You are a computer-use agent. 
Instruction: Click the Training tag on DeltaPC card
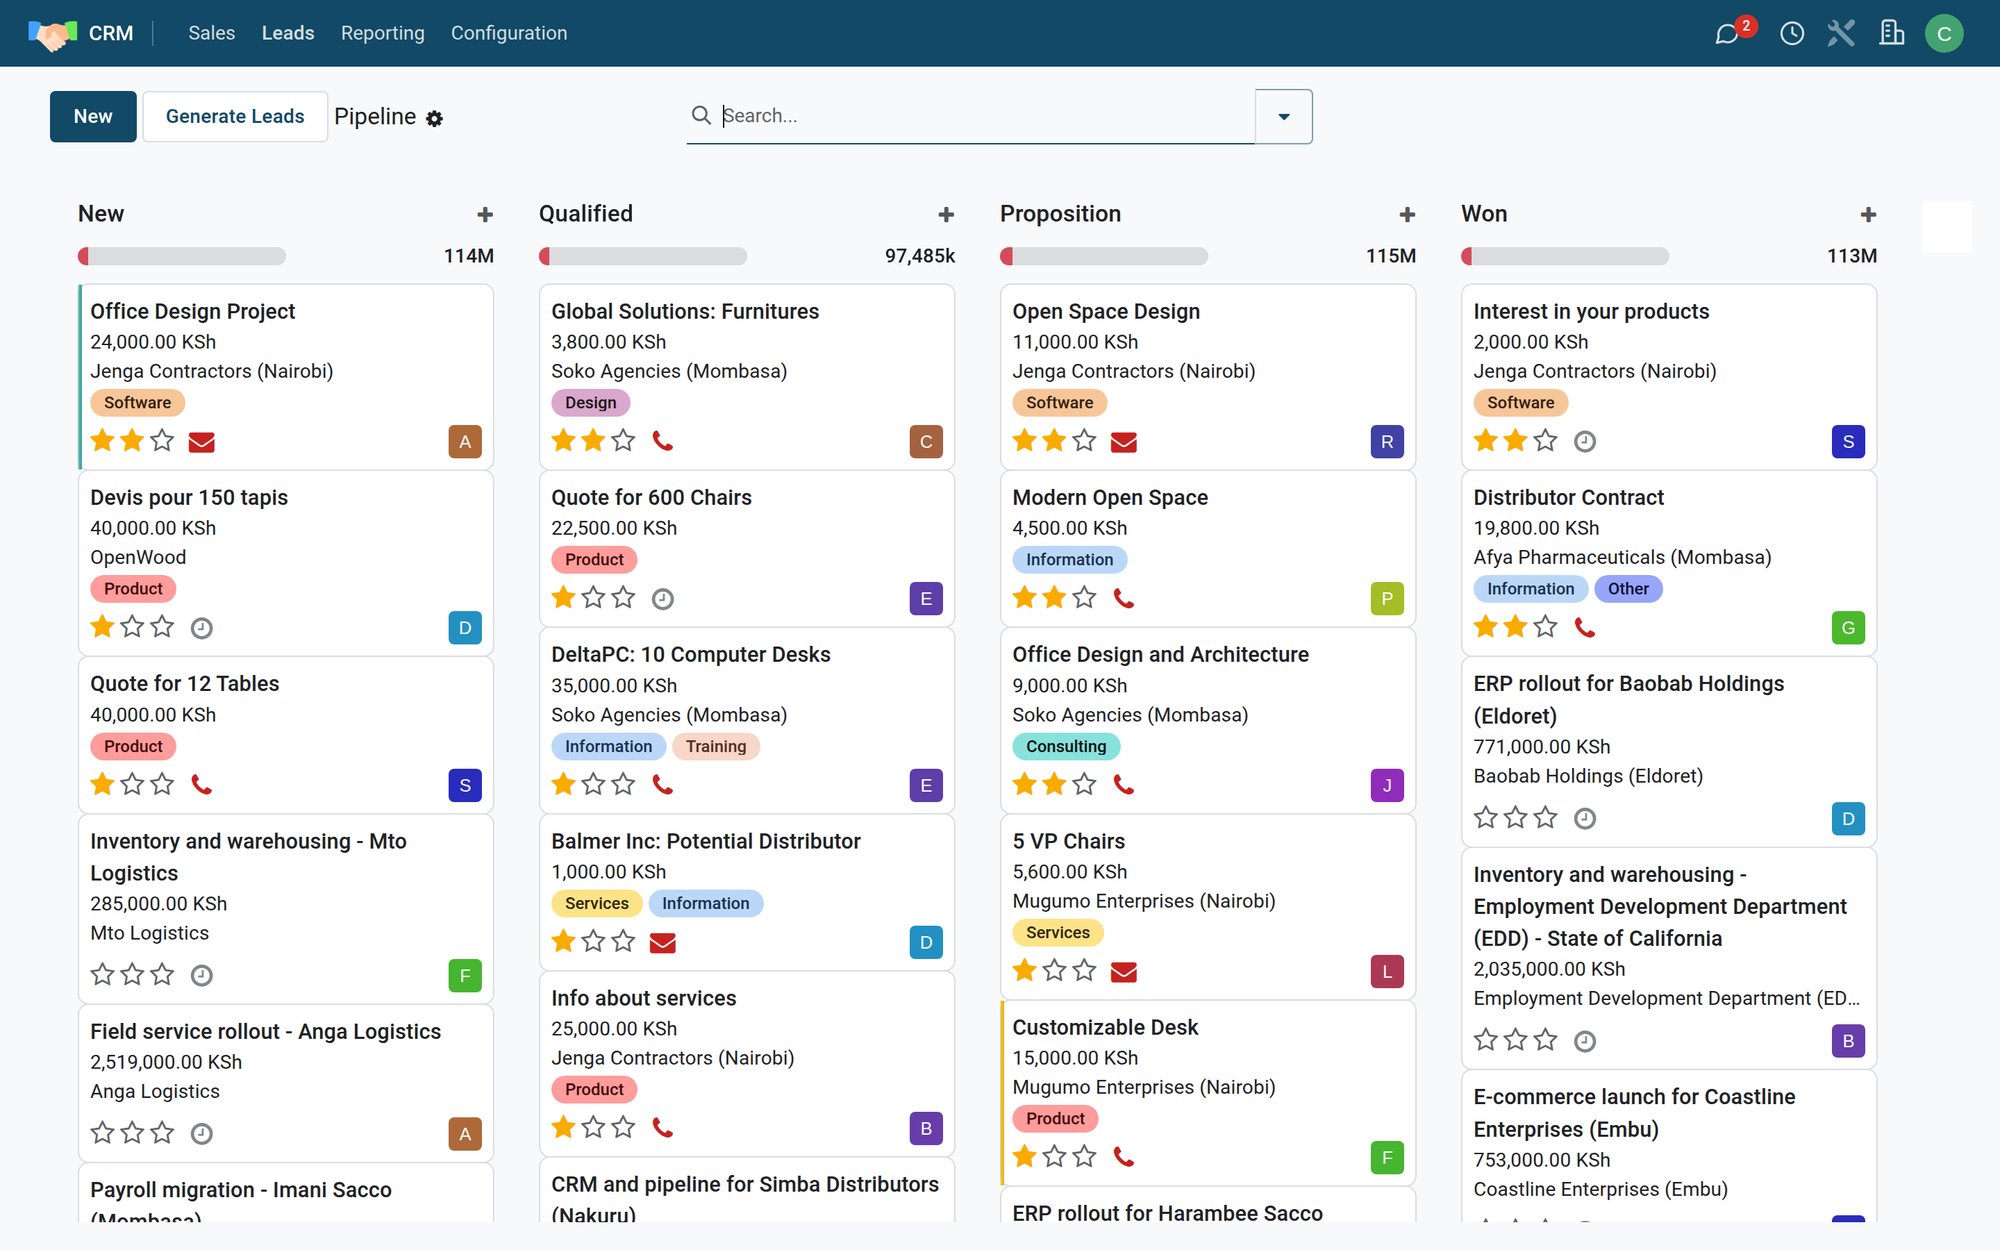pyautogui.click(x=716, y=746)
